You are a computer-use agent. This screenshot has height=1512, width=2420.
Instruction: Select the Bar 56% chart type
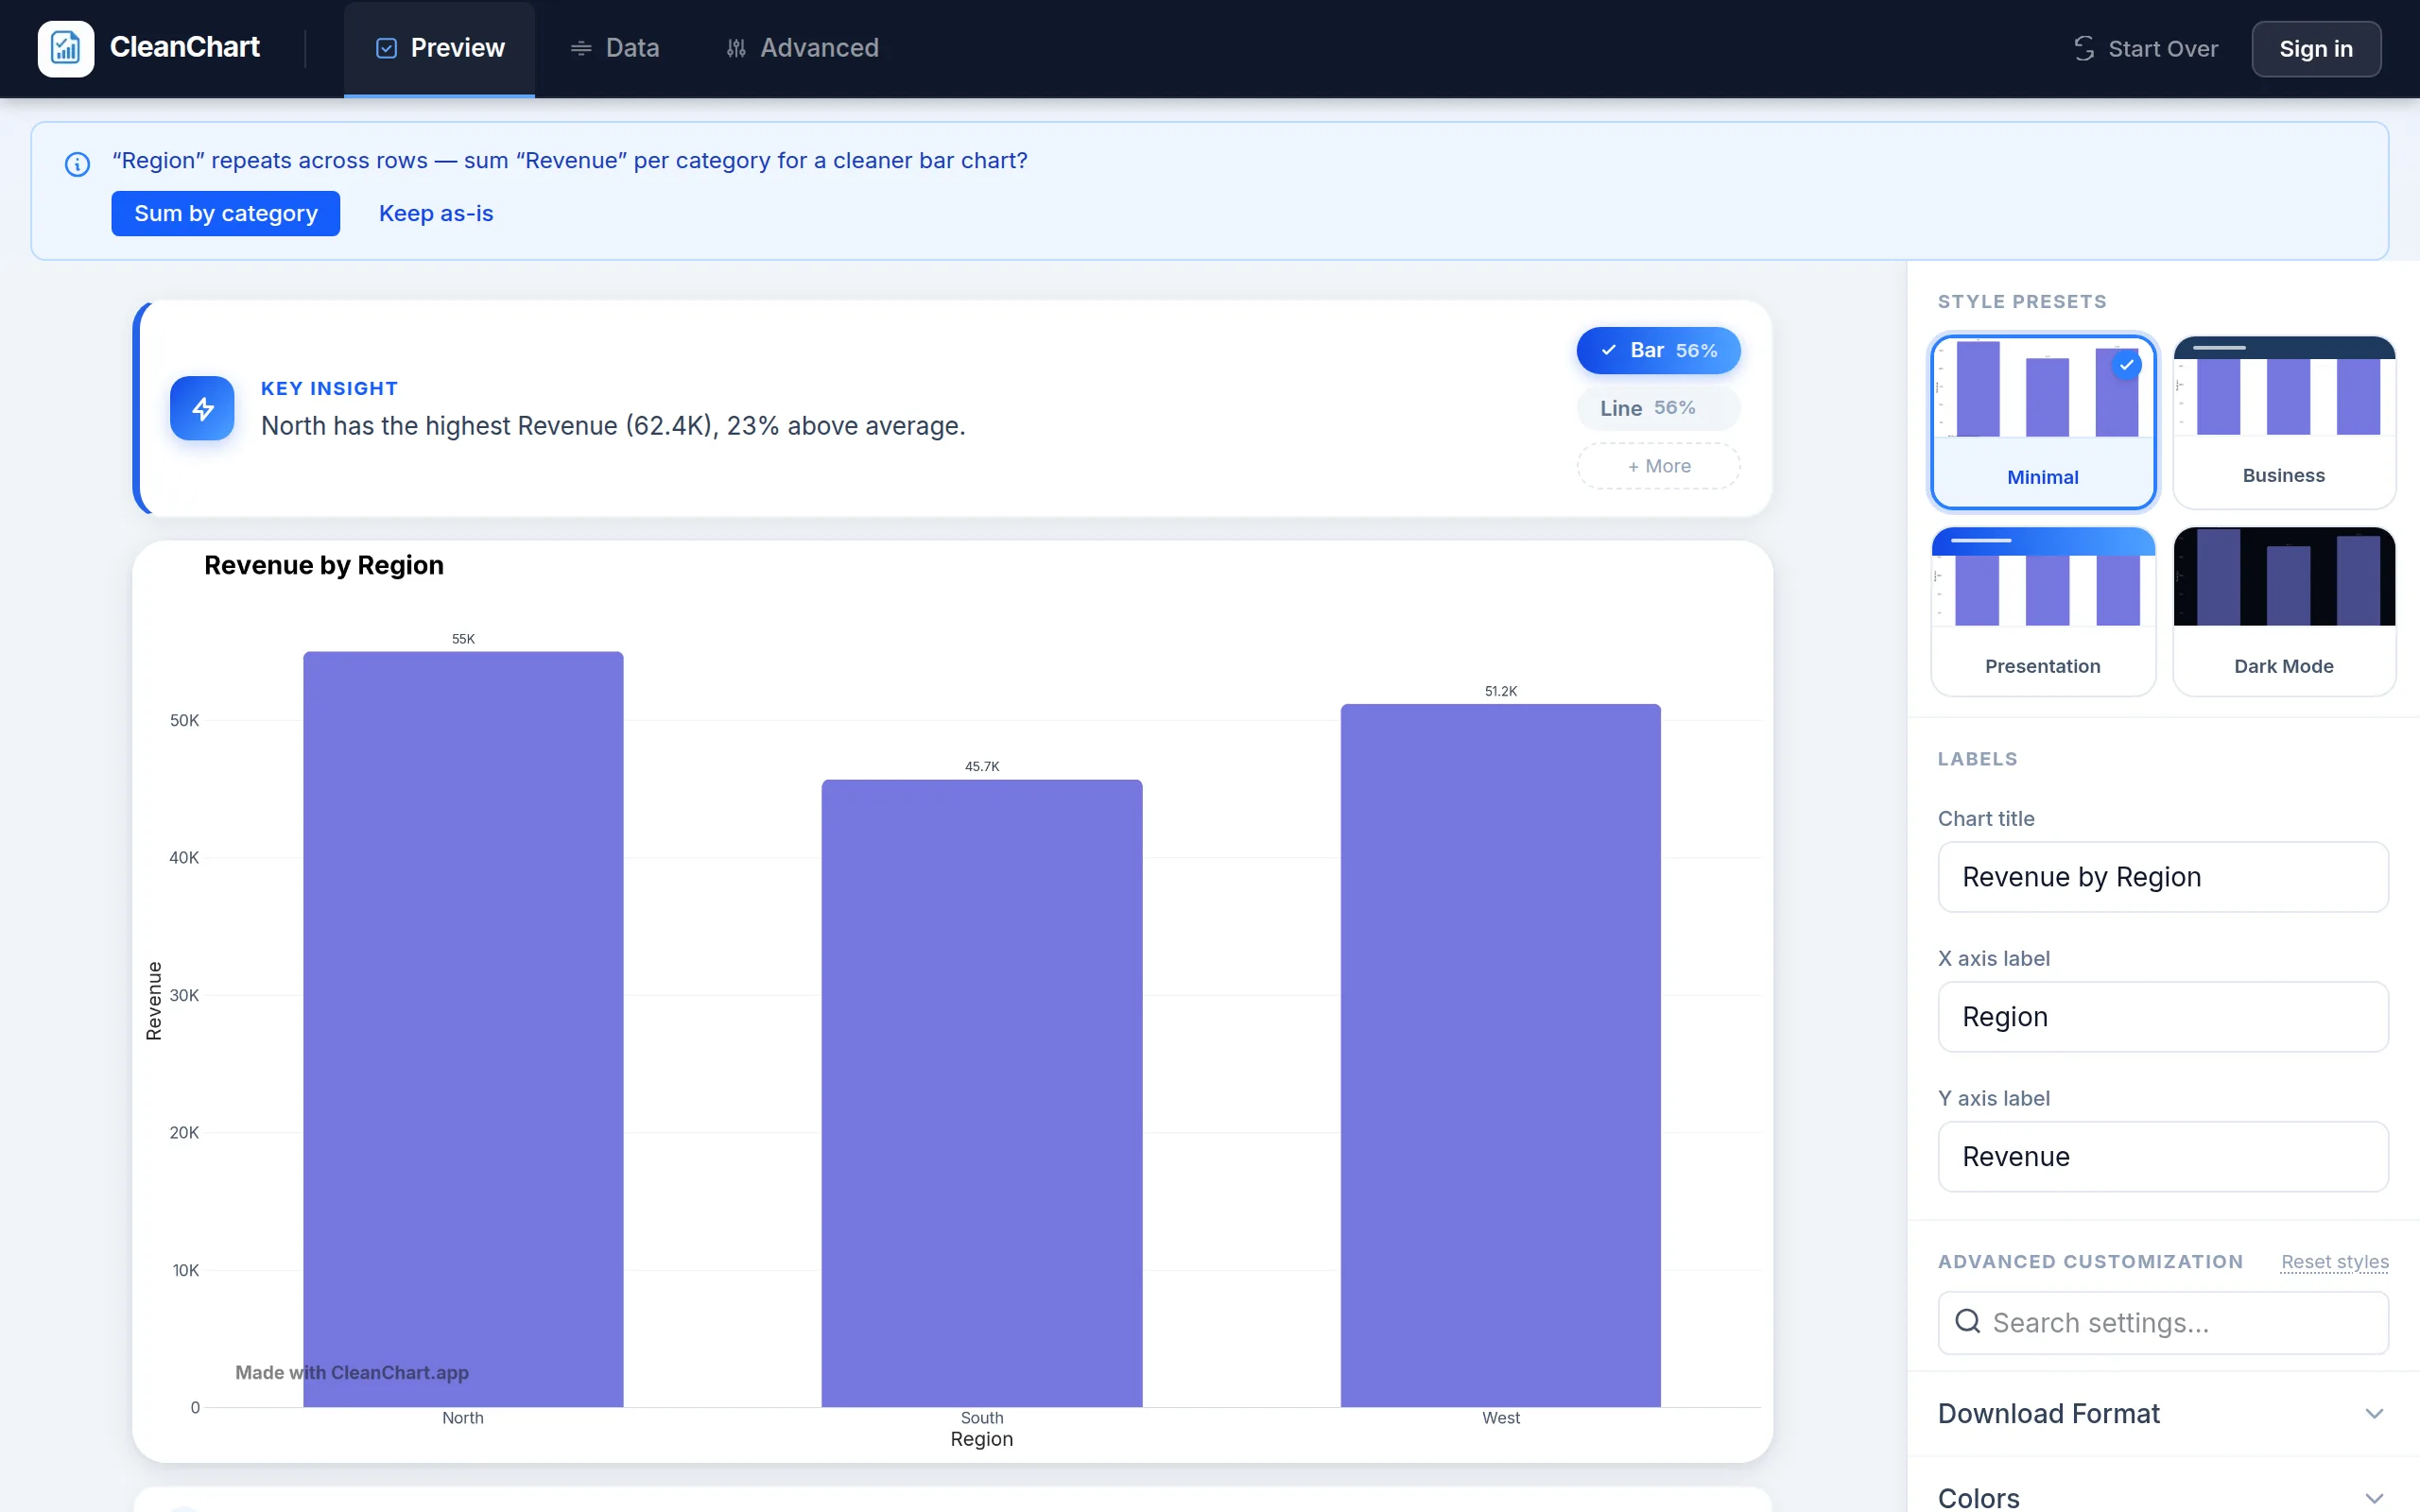click(1658, 350)
